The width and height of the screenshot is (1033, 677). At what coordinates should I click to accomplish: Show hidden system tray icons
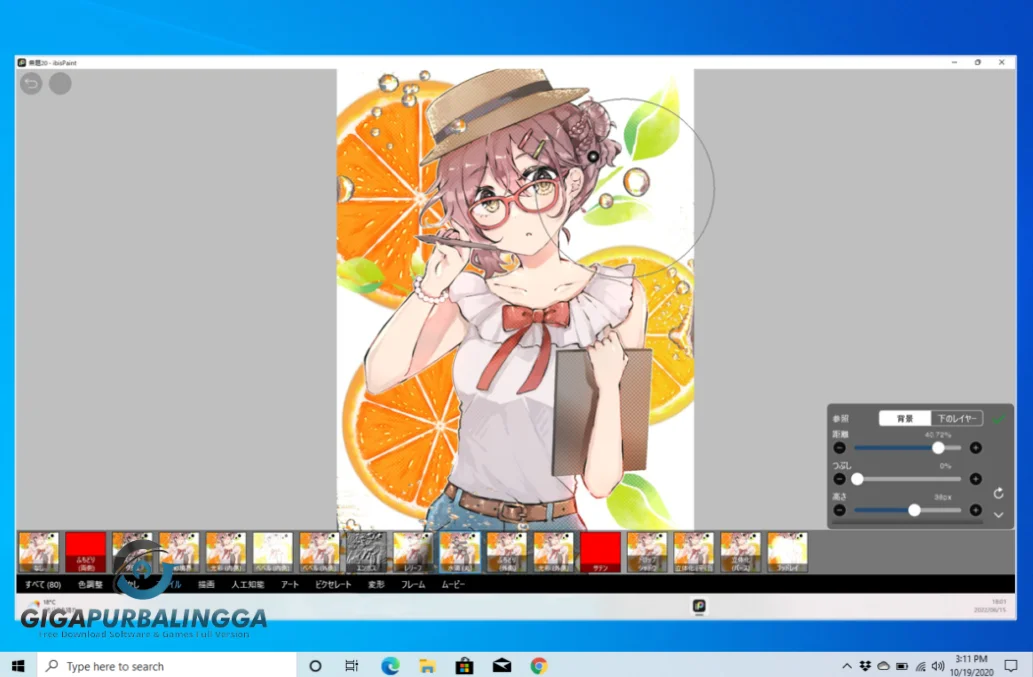point(847,666)
